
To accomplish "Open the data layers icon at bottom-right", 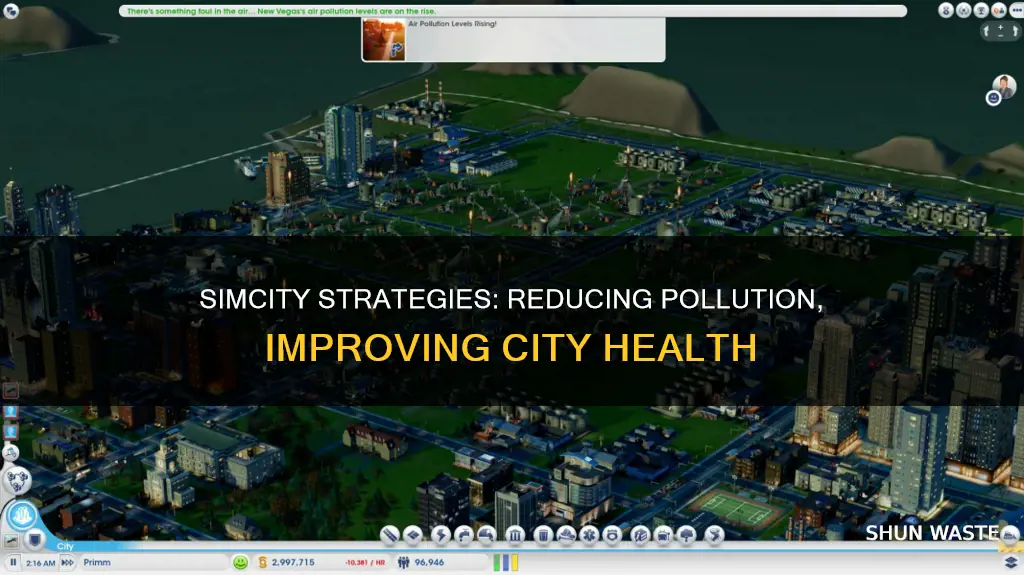I will 1011,563.
